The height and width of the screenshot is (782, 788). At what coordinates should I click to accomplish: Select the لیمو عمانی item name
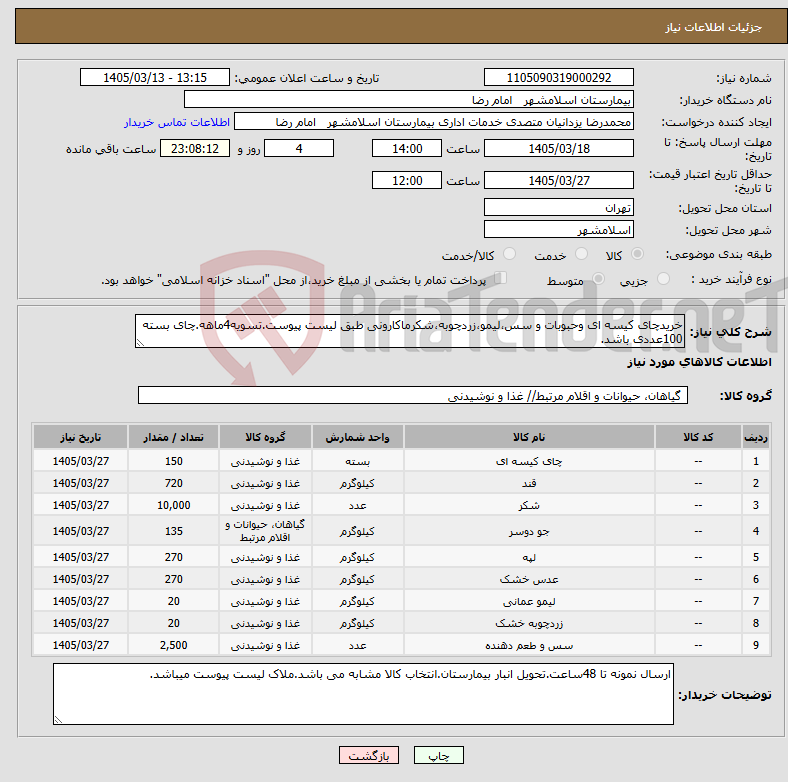click(529, 602)
